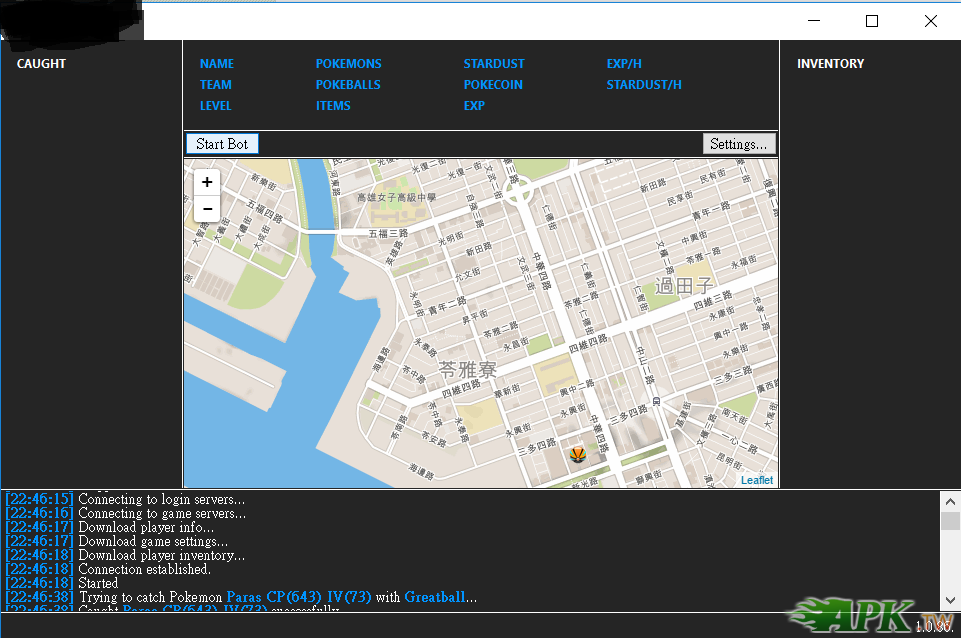961x638 pixels.
Task: Open the Settings... dialog
Action: [x=738, y=144]
